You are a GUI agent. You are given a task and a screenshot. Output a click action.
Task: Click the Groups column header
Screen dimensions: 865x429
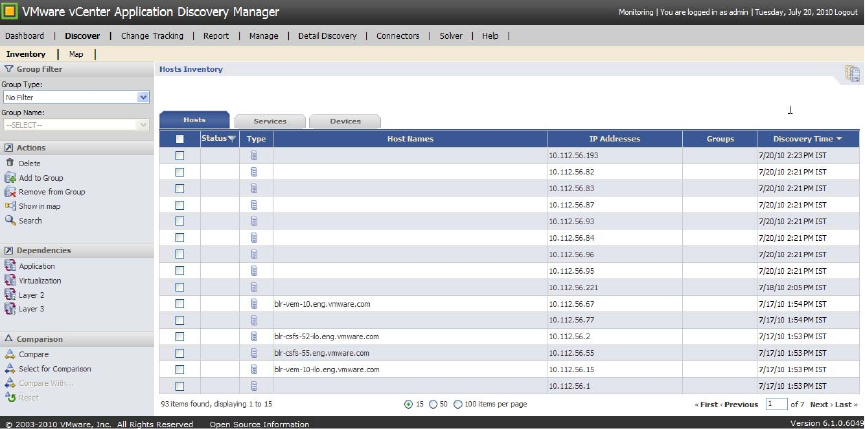pyautogui.click(x=720, y=139)
